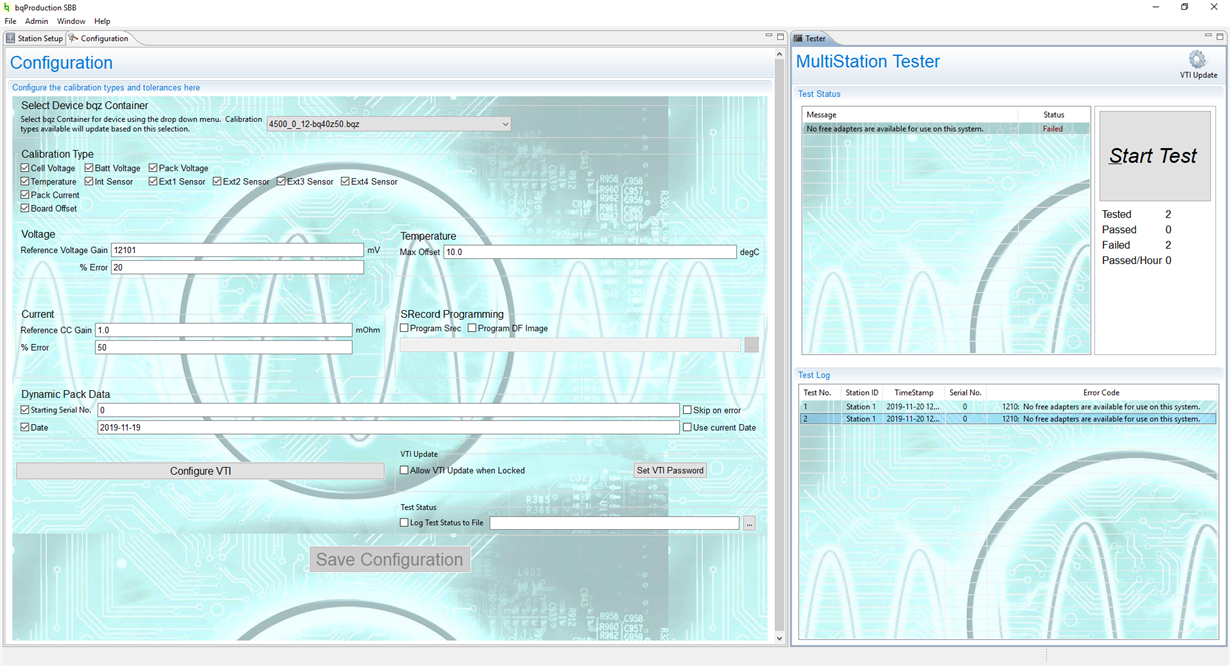Viewport: 1230px width, 666px height.
Task: Check Allow VTI Update when Locked
Action: point(404,470)
